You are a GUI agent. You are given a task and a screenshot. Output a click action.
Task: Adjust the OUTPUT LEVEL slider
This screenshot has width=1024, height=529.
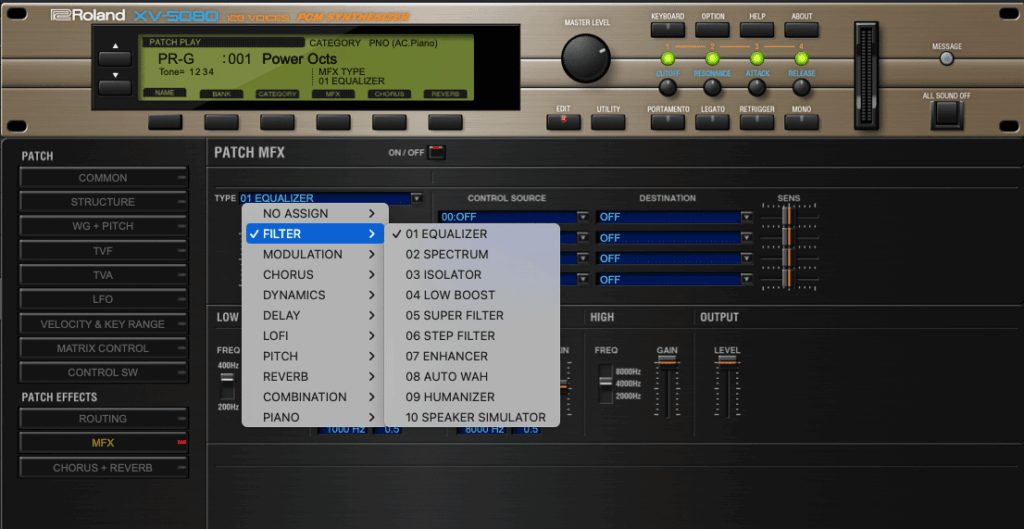pyautogui.click(x=728, y=361)
